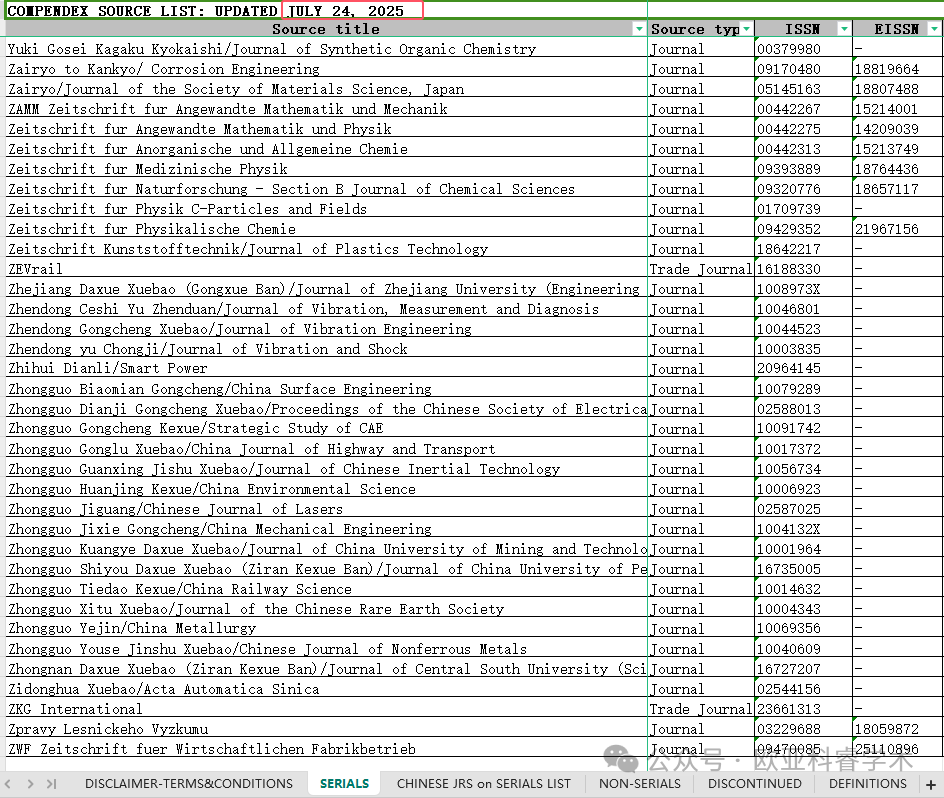Select the SERIALS sheet tab

(344, 784)
